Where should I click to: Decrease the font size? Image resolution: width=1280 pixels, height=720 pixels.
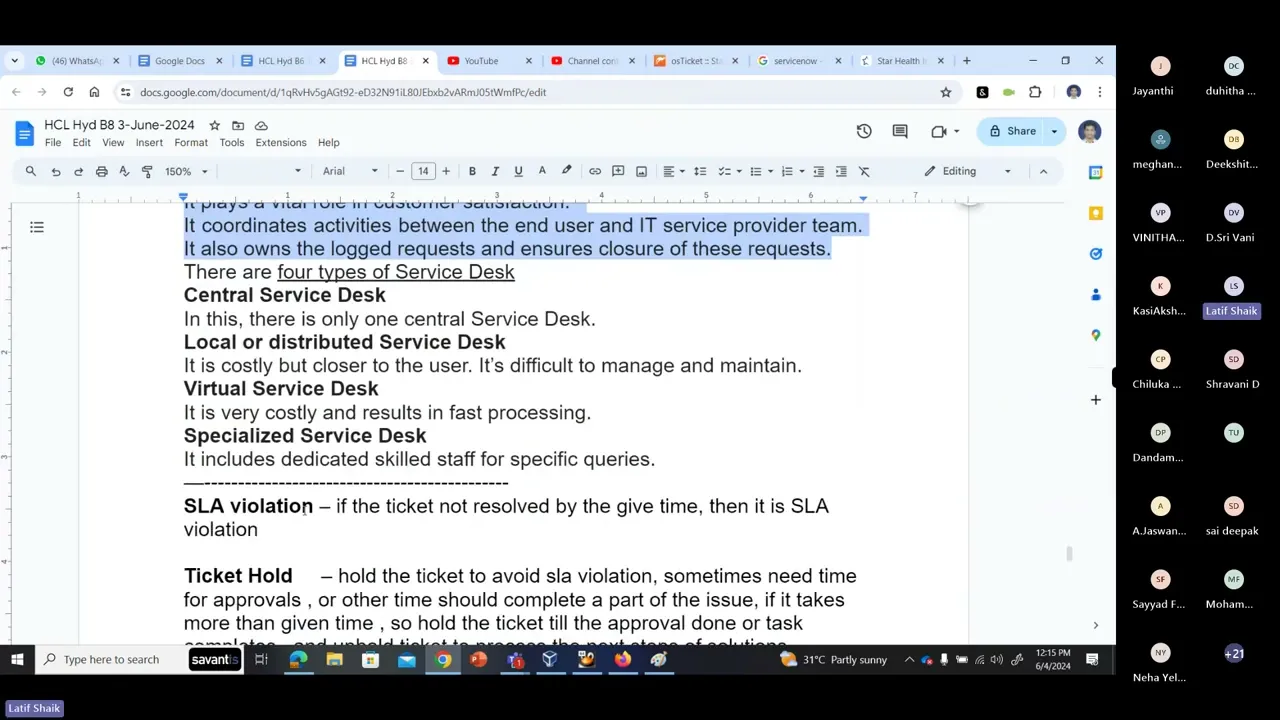click(400, 171)
